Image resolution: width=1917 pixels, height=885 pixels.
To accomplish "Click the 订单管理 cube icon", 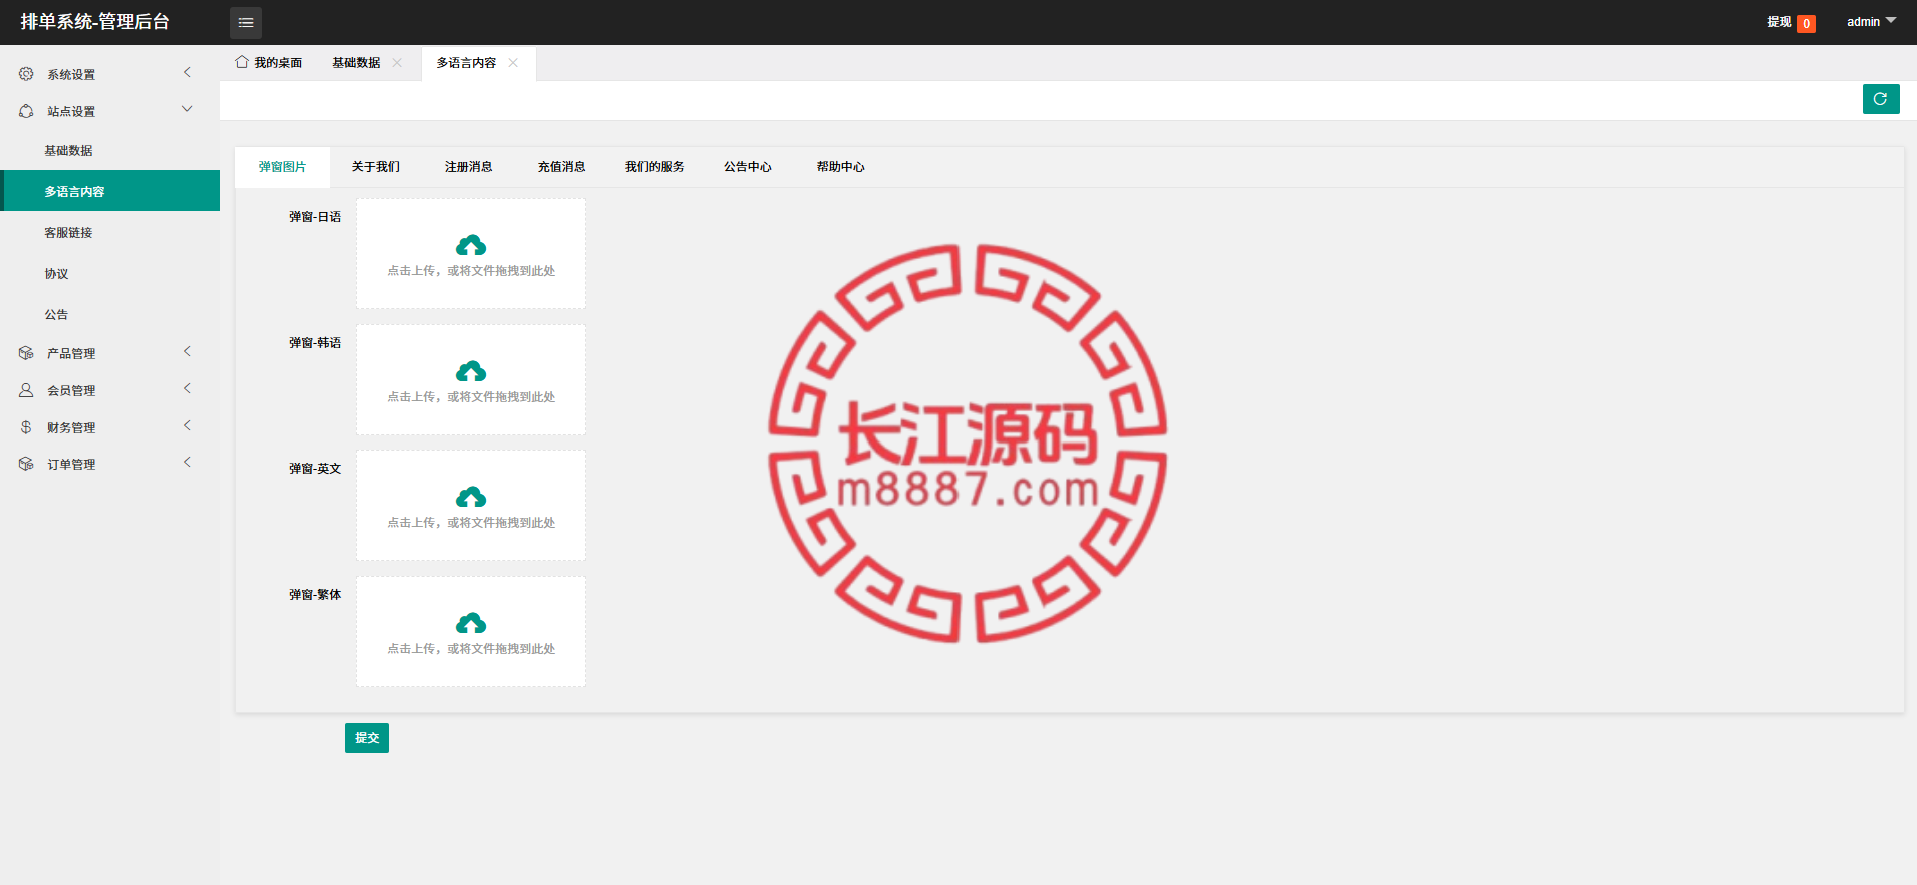I will pyautogui.click(x=26, y=464).
